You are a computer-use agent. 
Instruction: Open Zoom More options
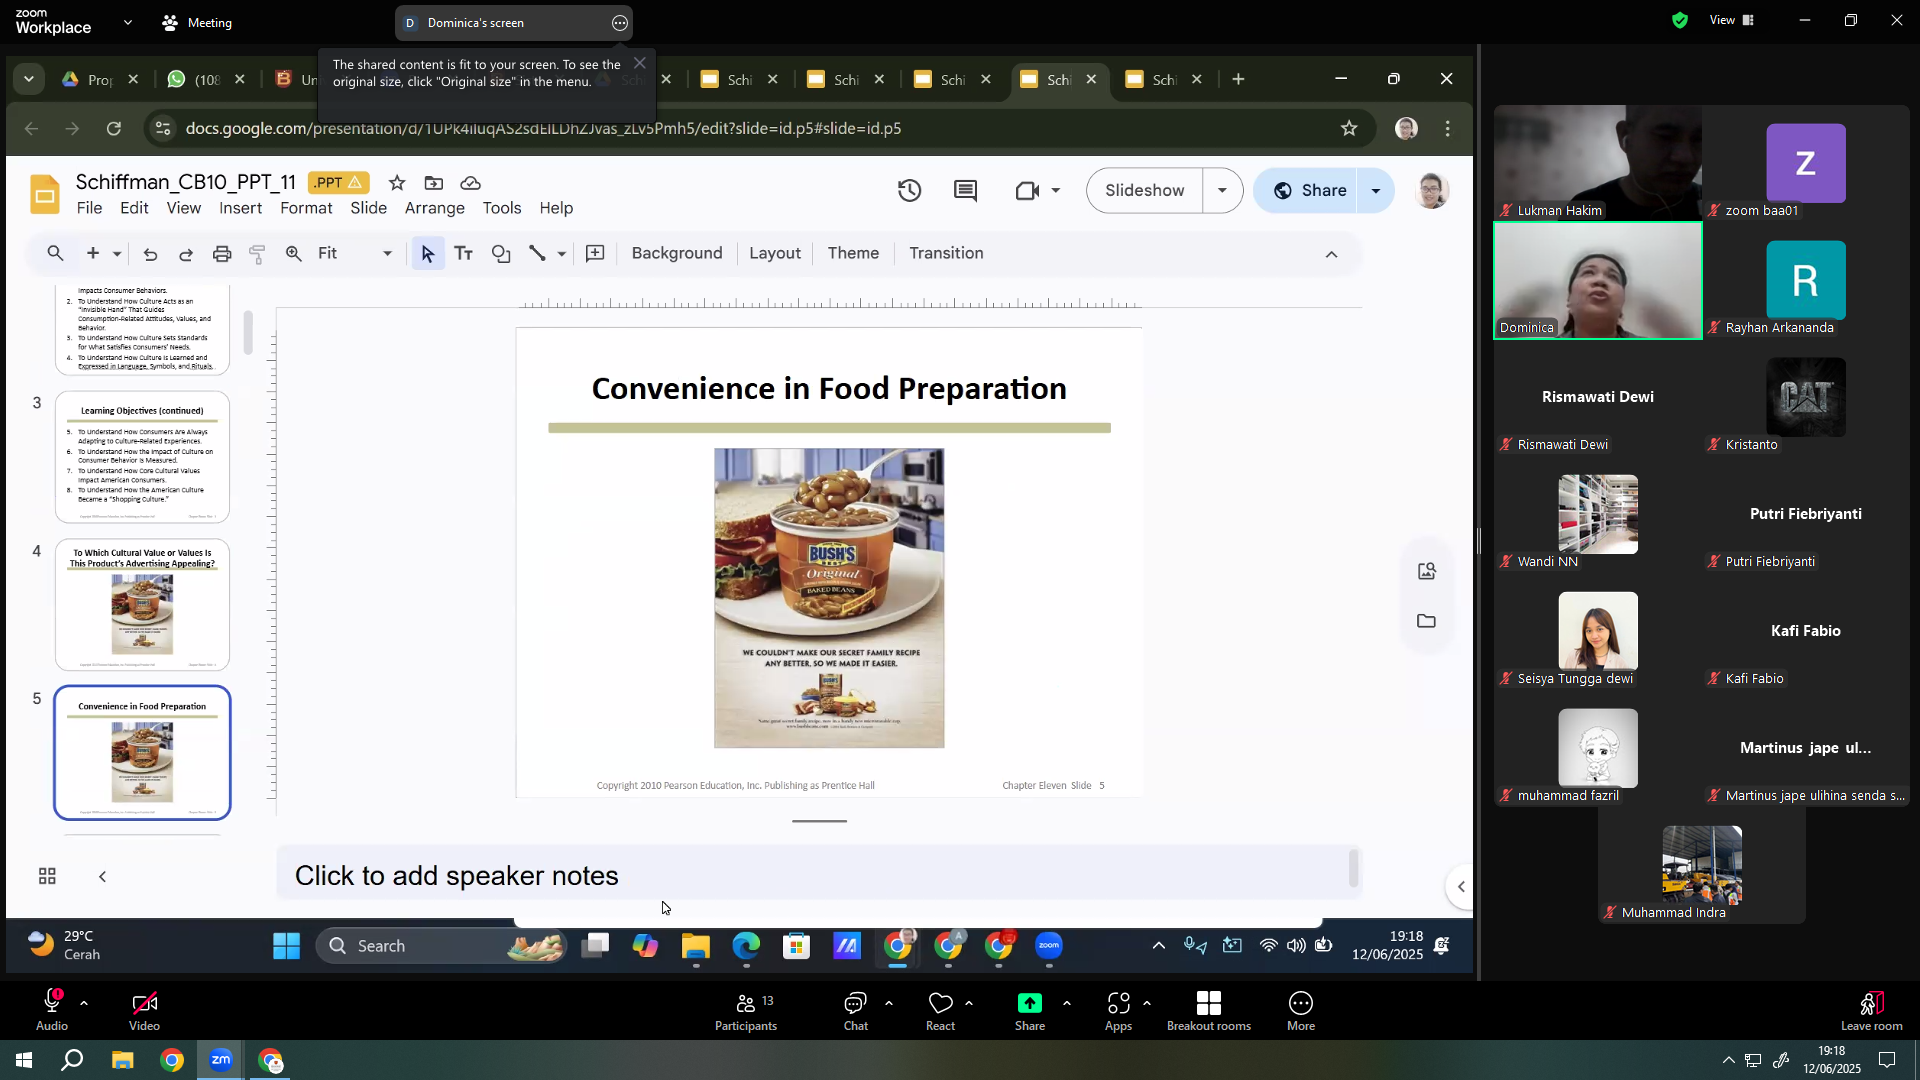coord(1301,1012)
